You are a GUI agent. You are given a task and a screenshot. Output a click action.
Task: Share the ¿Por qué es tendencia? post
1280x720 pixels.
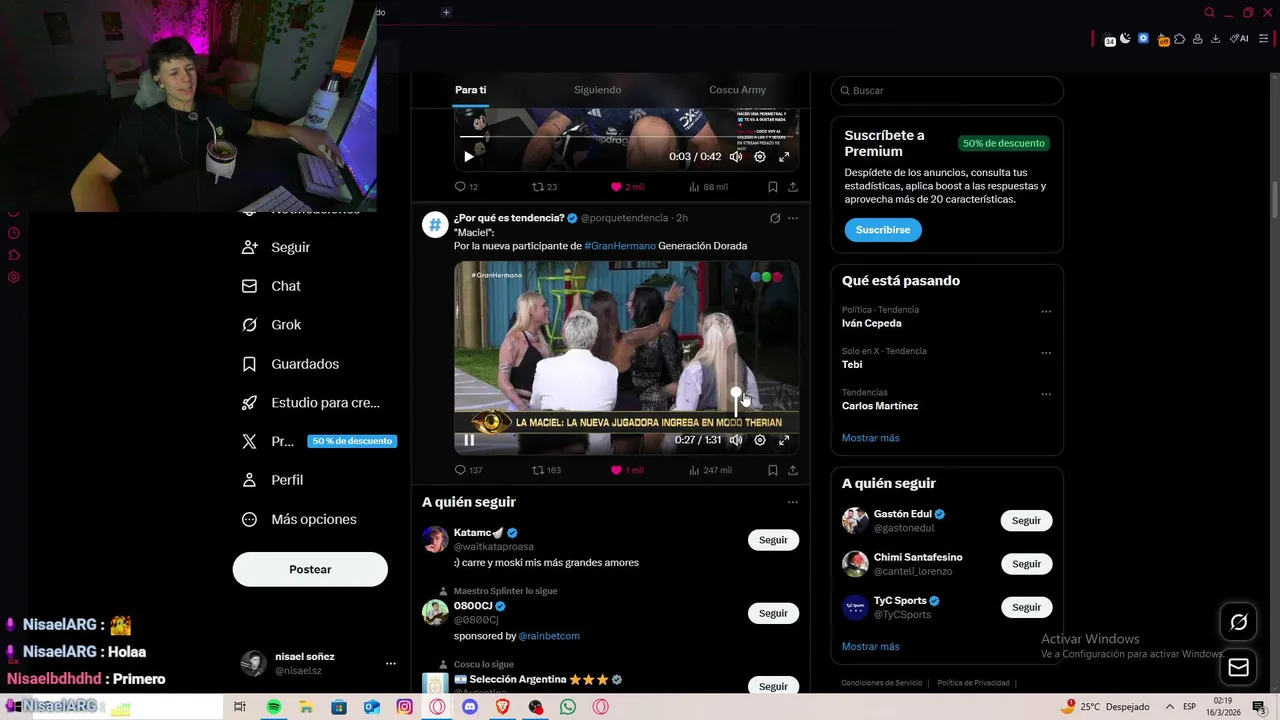coord(793,470)
